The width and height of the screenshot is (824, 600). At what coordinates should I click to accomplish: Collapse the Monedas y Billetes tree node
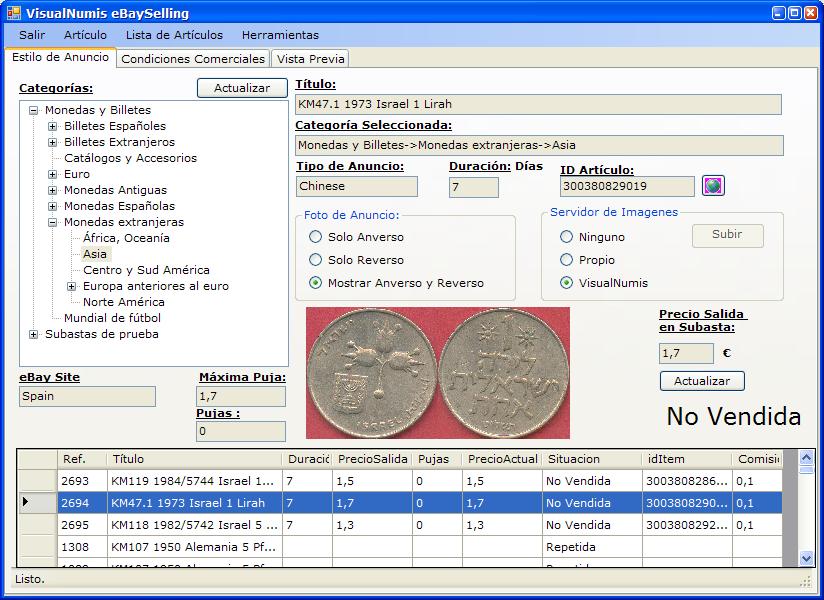point(34,110)
